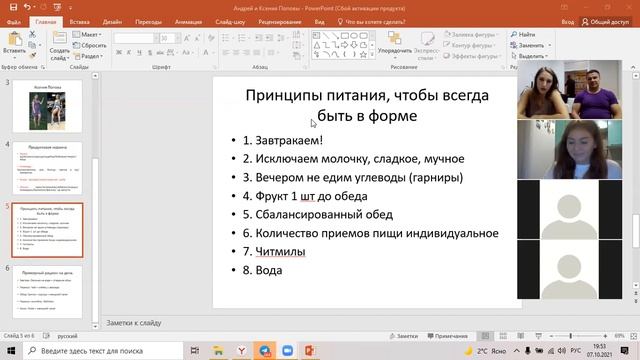This screenshot has height=360, width=640.
Task: Toggle Заметки notes in status bar
Action: pyautogui.click(x=404, y=336)
